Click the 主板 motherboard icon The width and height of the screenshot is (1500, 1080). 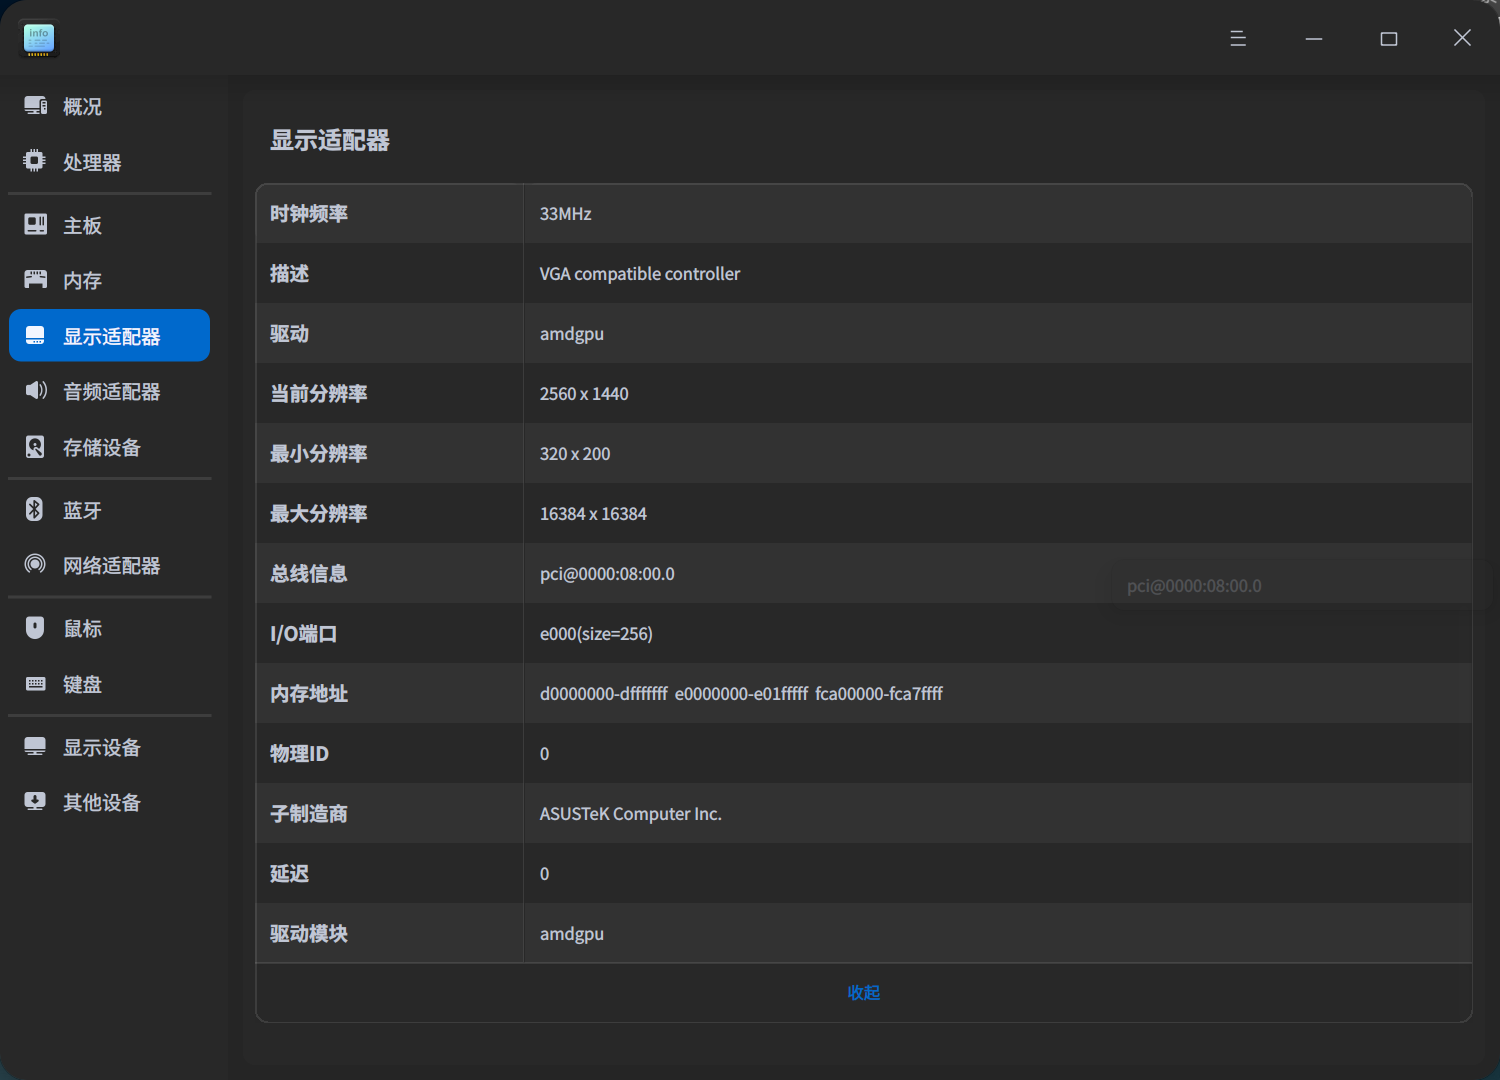pyautogui.click(x=36, y=224)
